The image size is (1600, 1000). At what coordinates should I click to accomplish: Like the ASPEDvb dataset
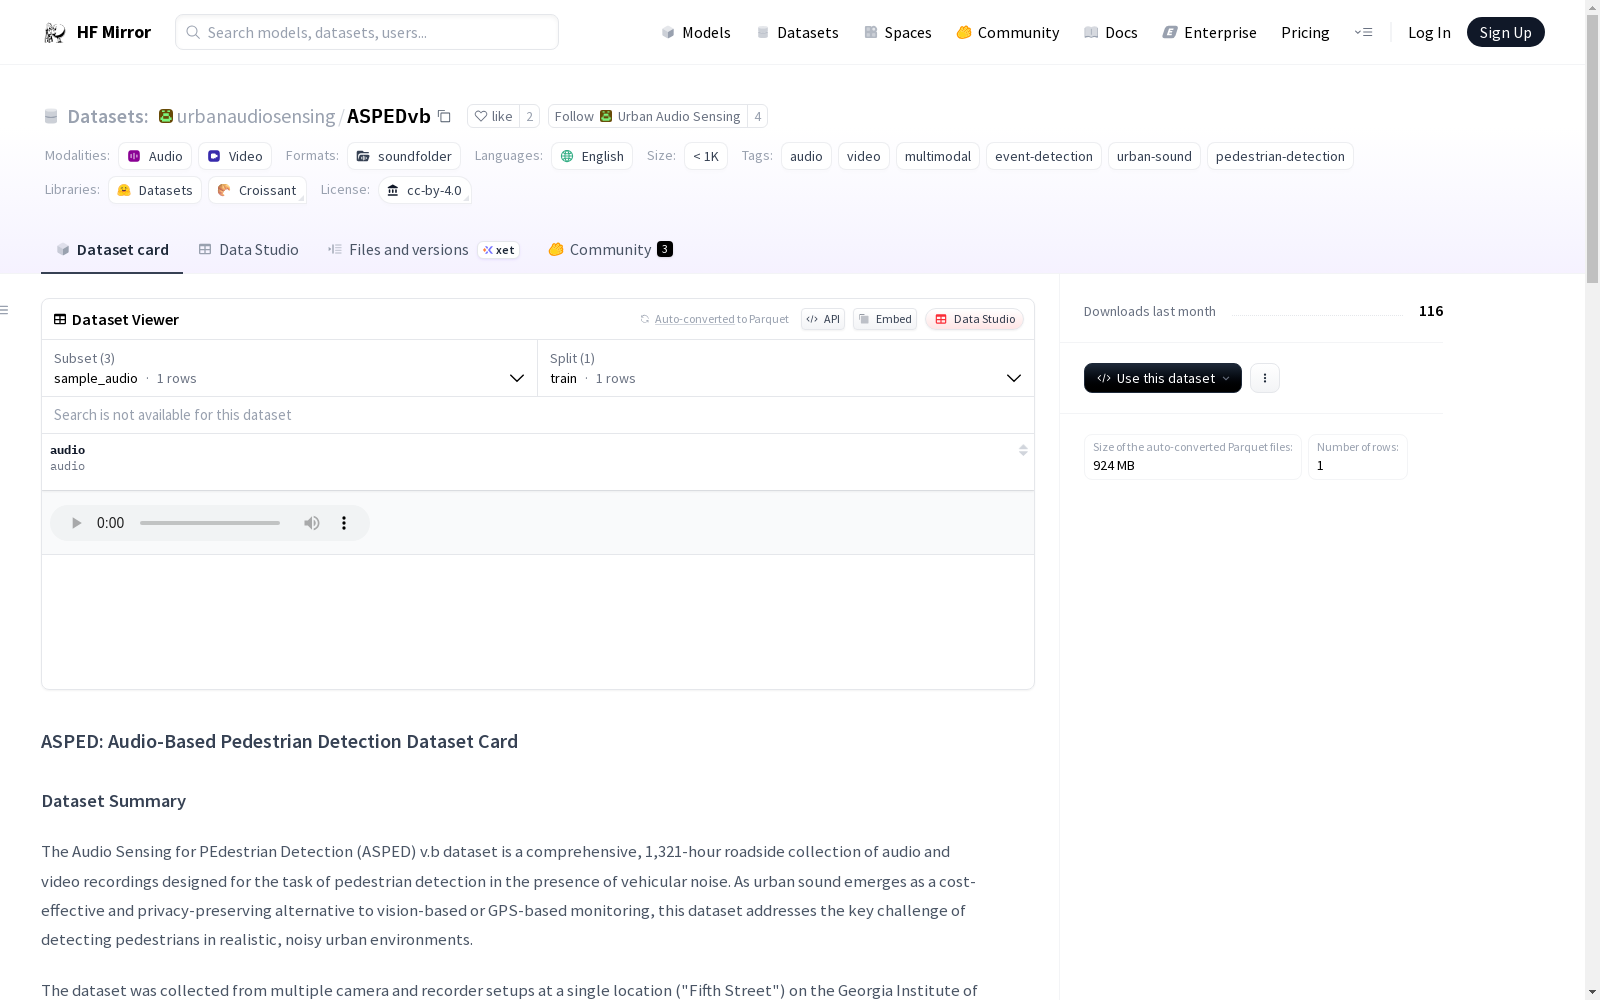point(493,116)
